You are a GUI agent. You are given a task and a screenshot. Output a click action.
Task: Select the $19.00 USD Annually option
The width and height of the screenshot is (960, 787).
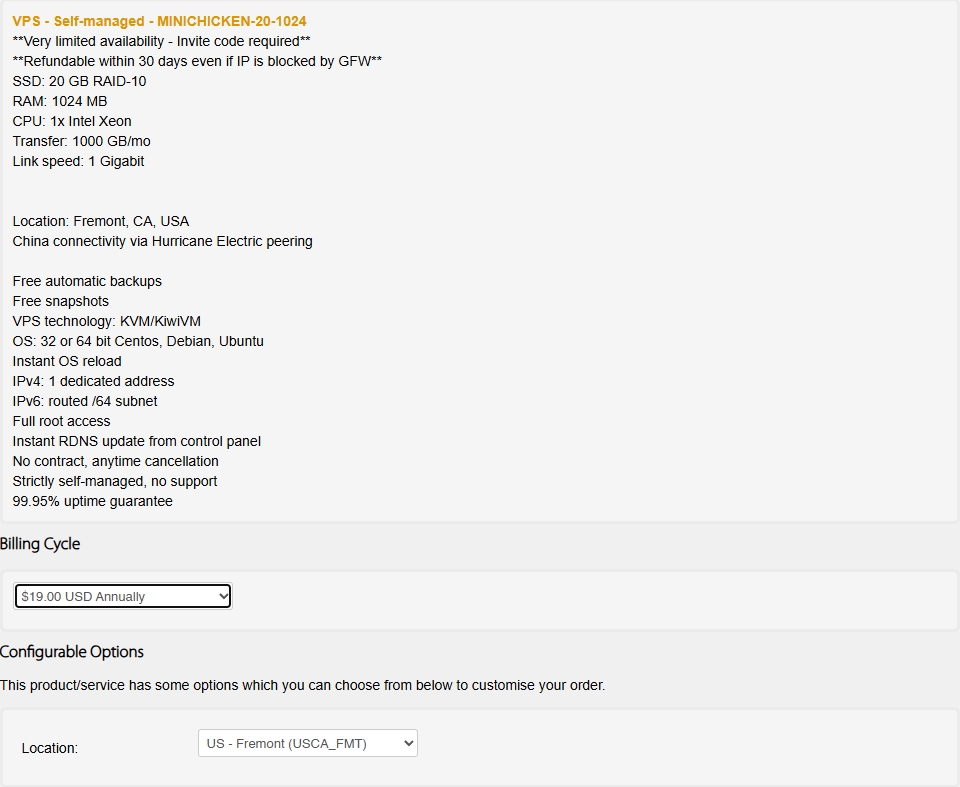tap(120, 596)
